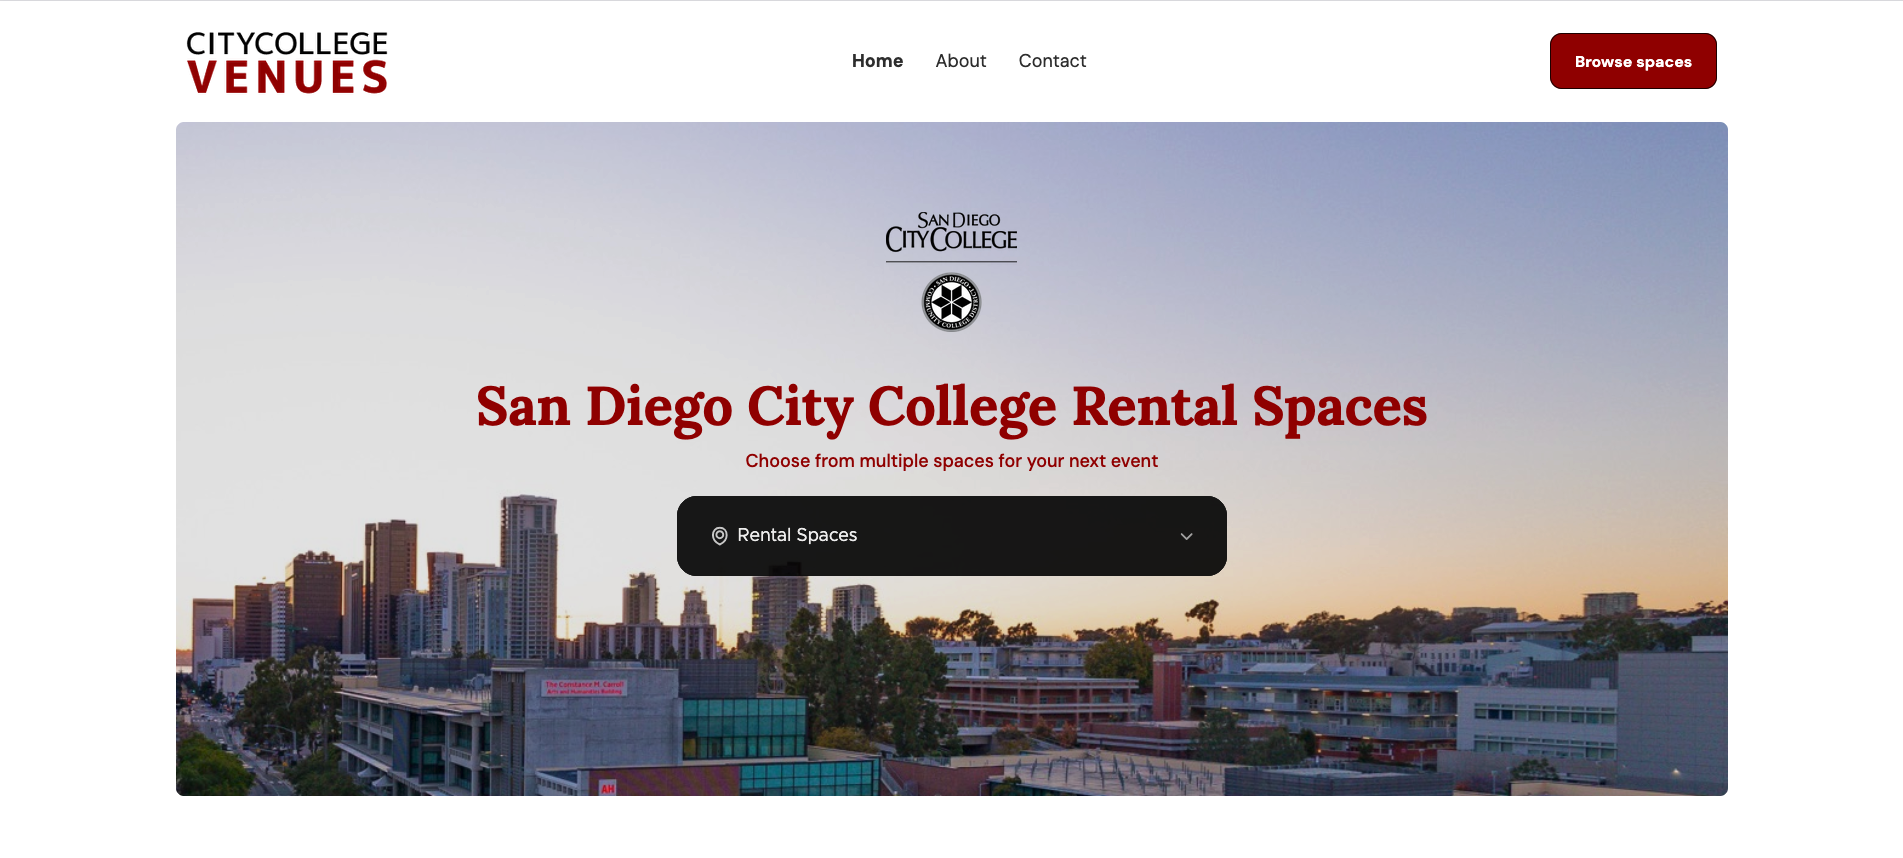Open the About nav item
Screen dimensions: 1903x858
tap(960, 61)
